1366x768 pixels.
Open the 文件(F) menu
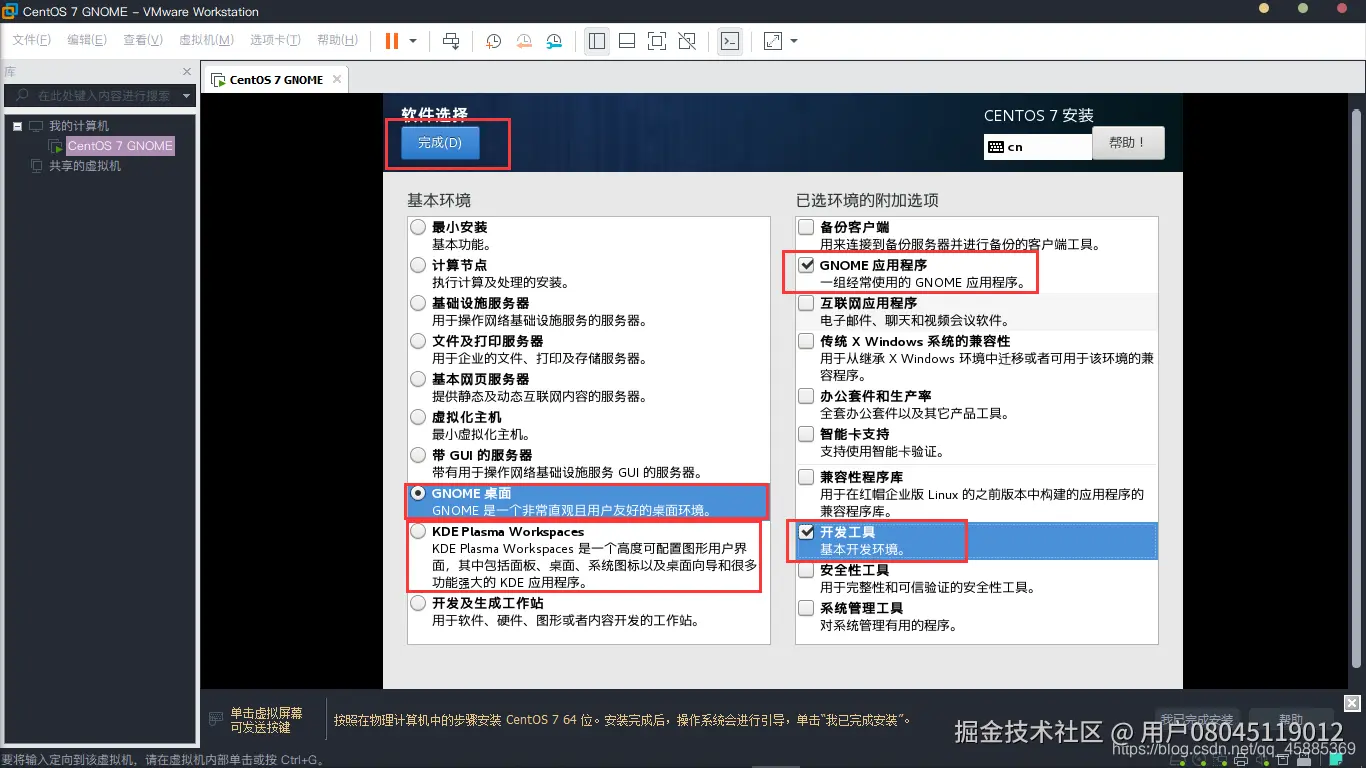[x=31, y=40]
